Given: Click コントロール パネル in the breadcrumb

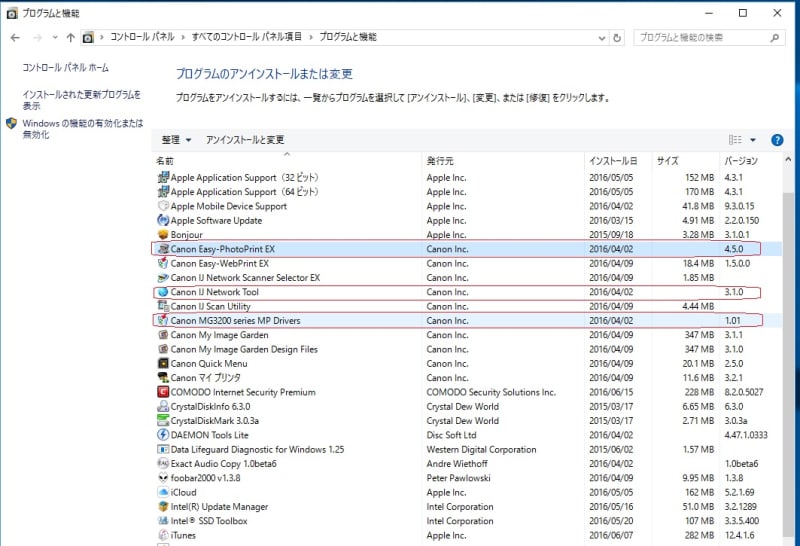Looking at the screenshot, I should [142, 37].
